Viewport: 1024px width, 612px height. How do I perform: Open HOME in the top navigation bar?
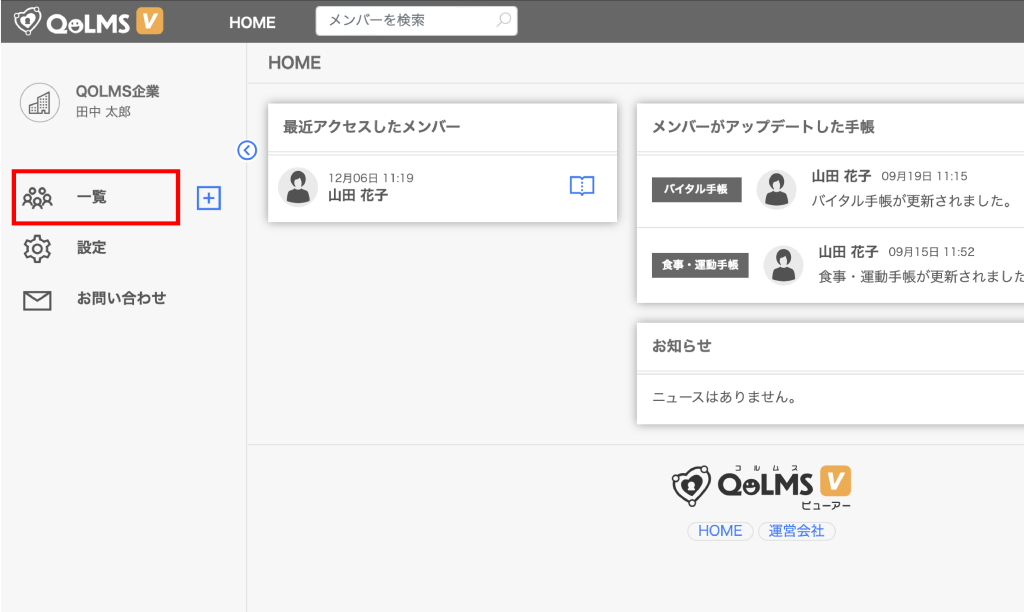pos(252,22)
